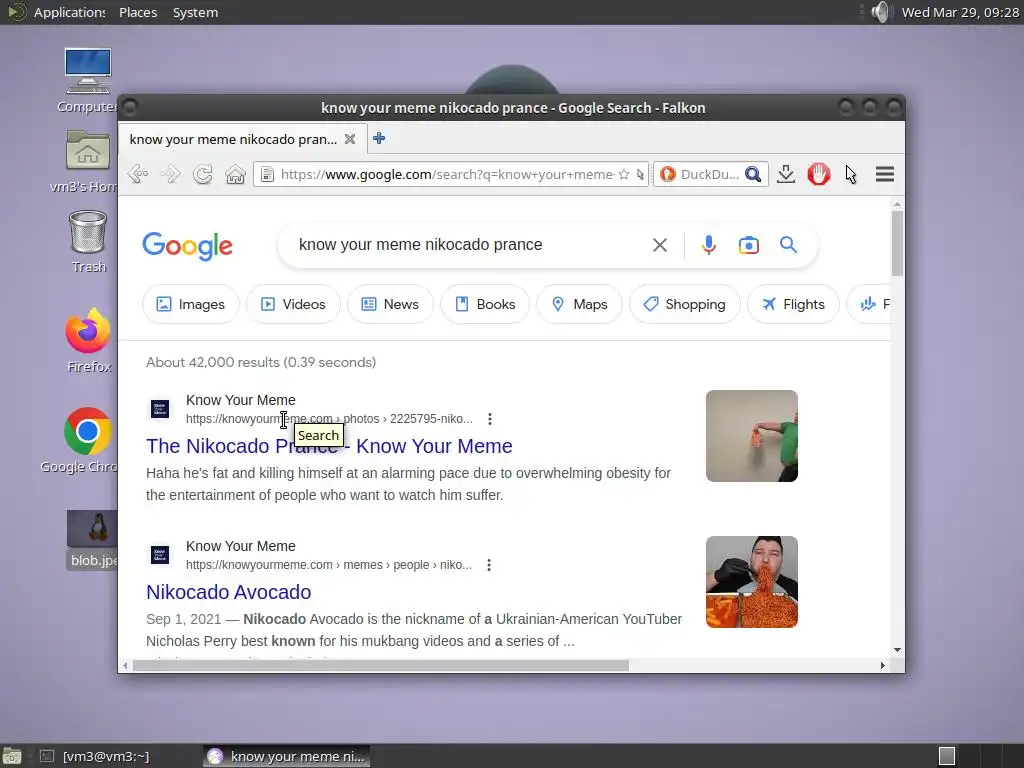
Task: Clear the Google search query
Action: click(x=660, y=245)
